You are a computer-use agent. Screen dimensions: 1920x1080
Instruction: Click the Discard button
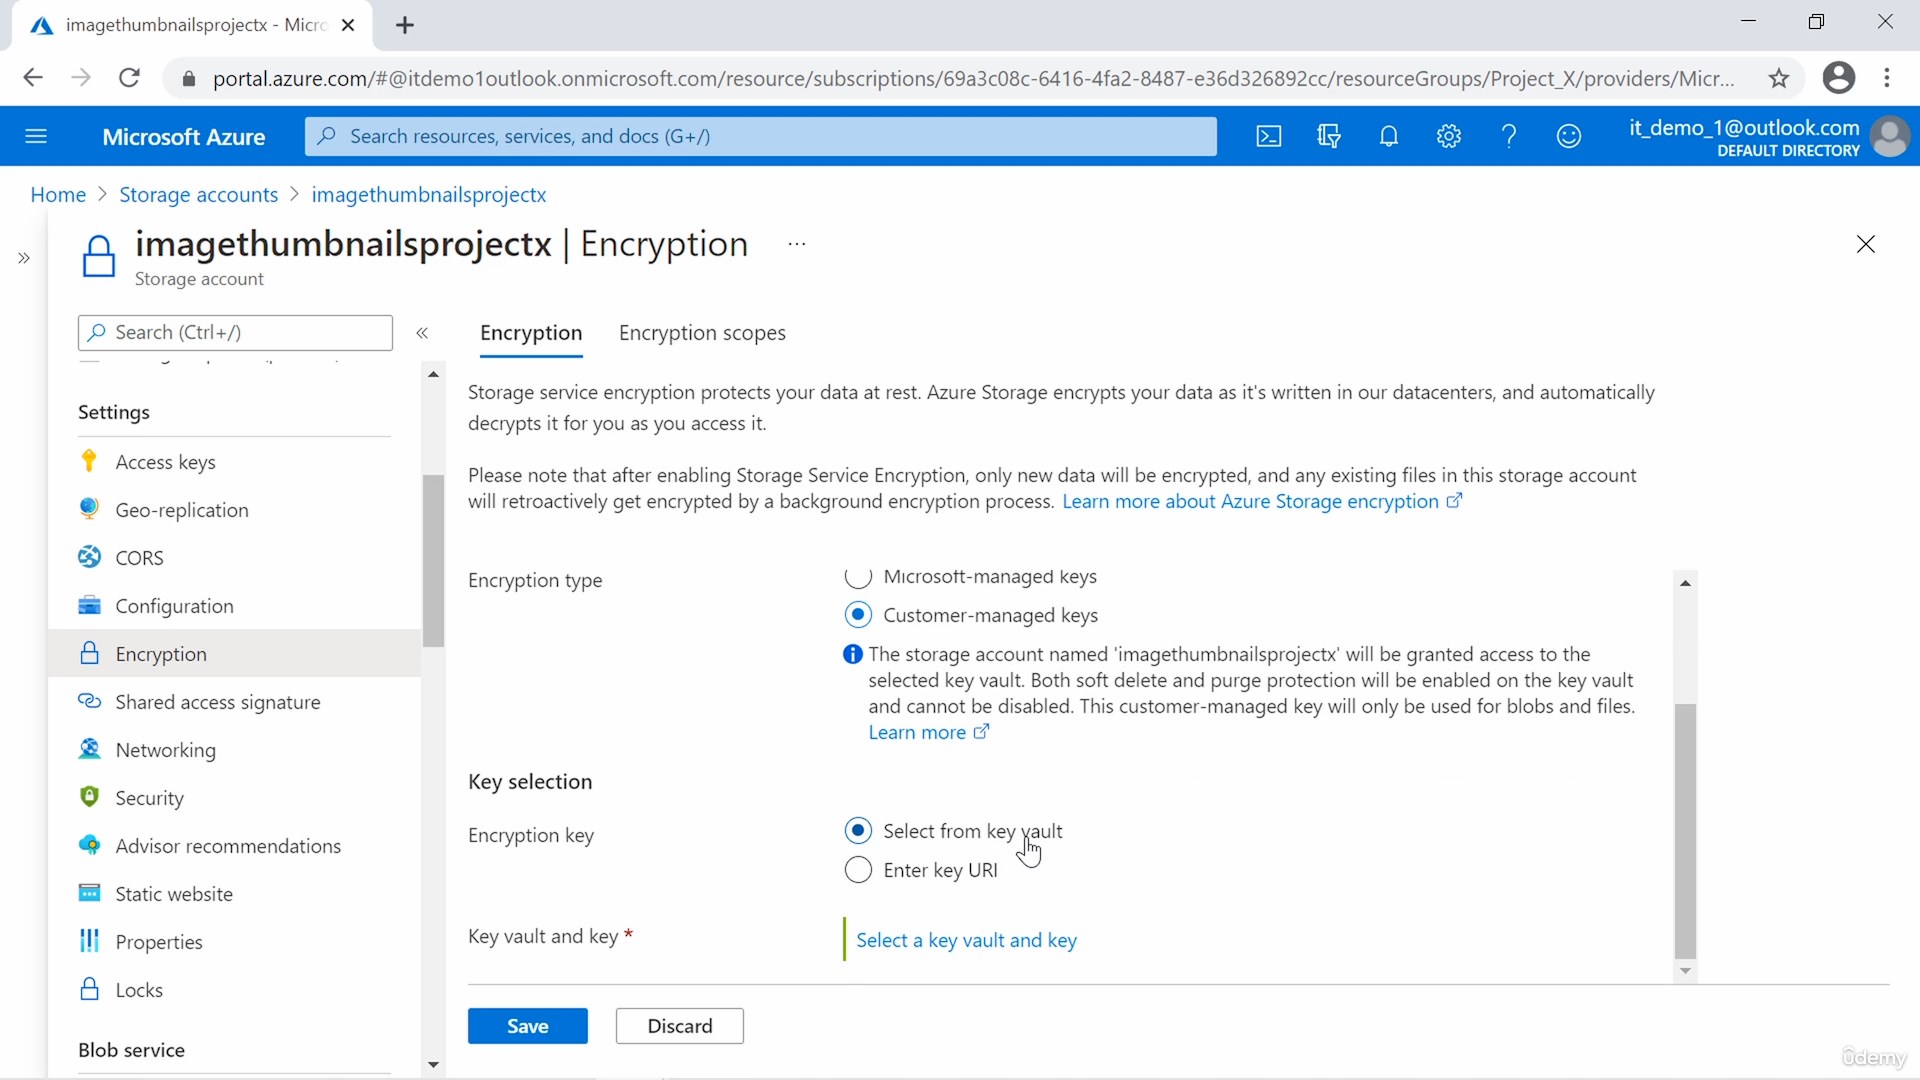tap(680, 1026)
